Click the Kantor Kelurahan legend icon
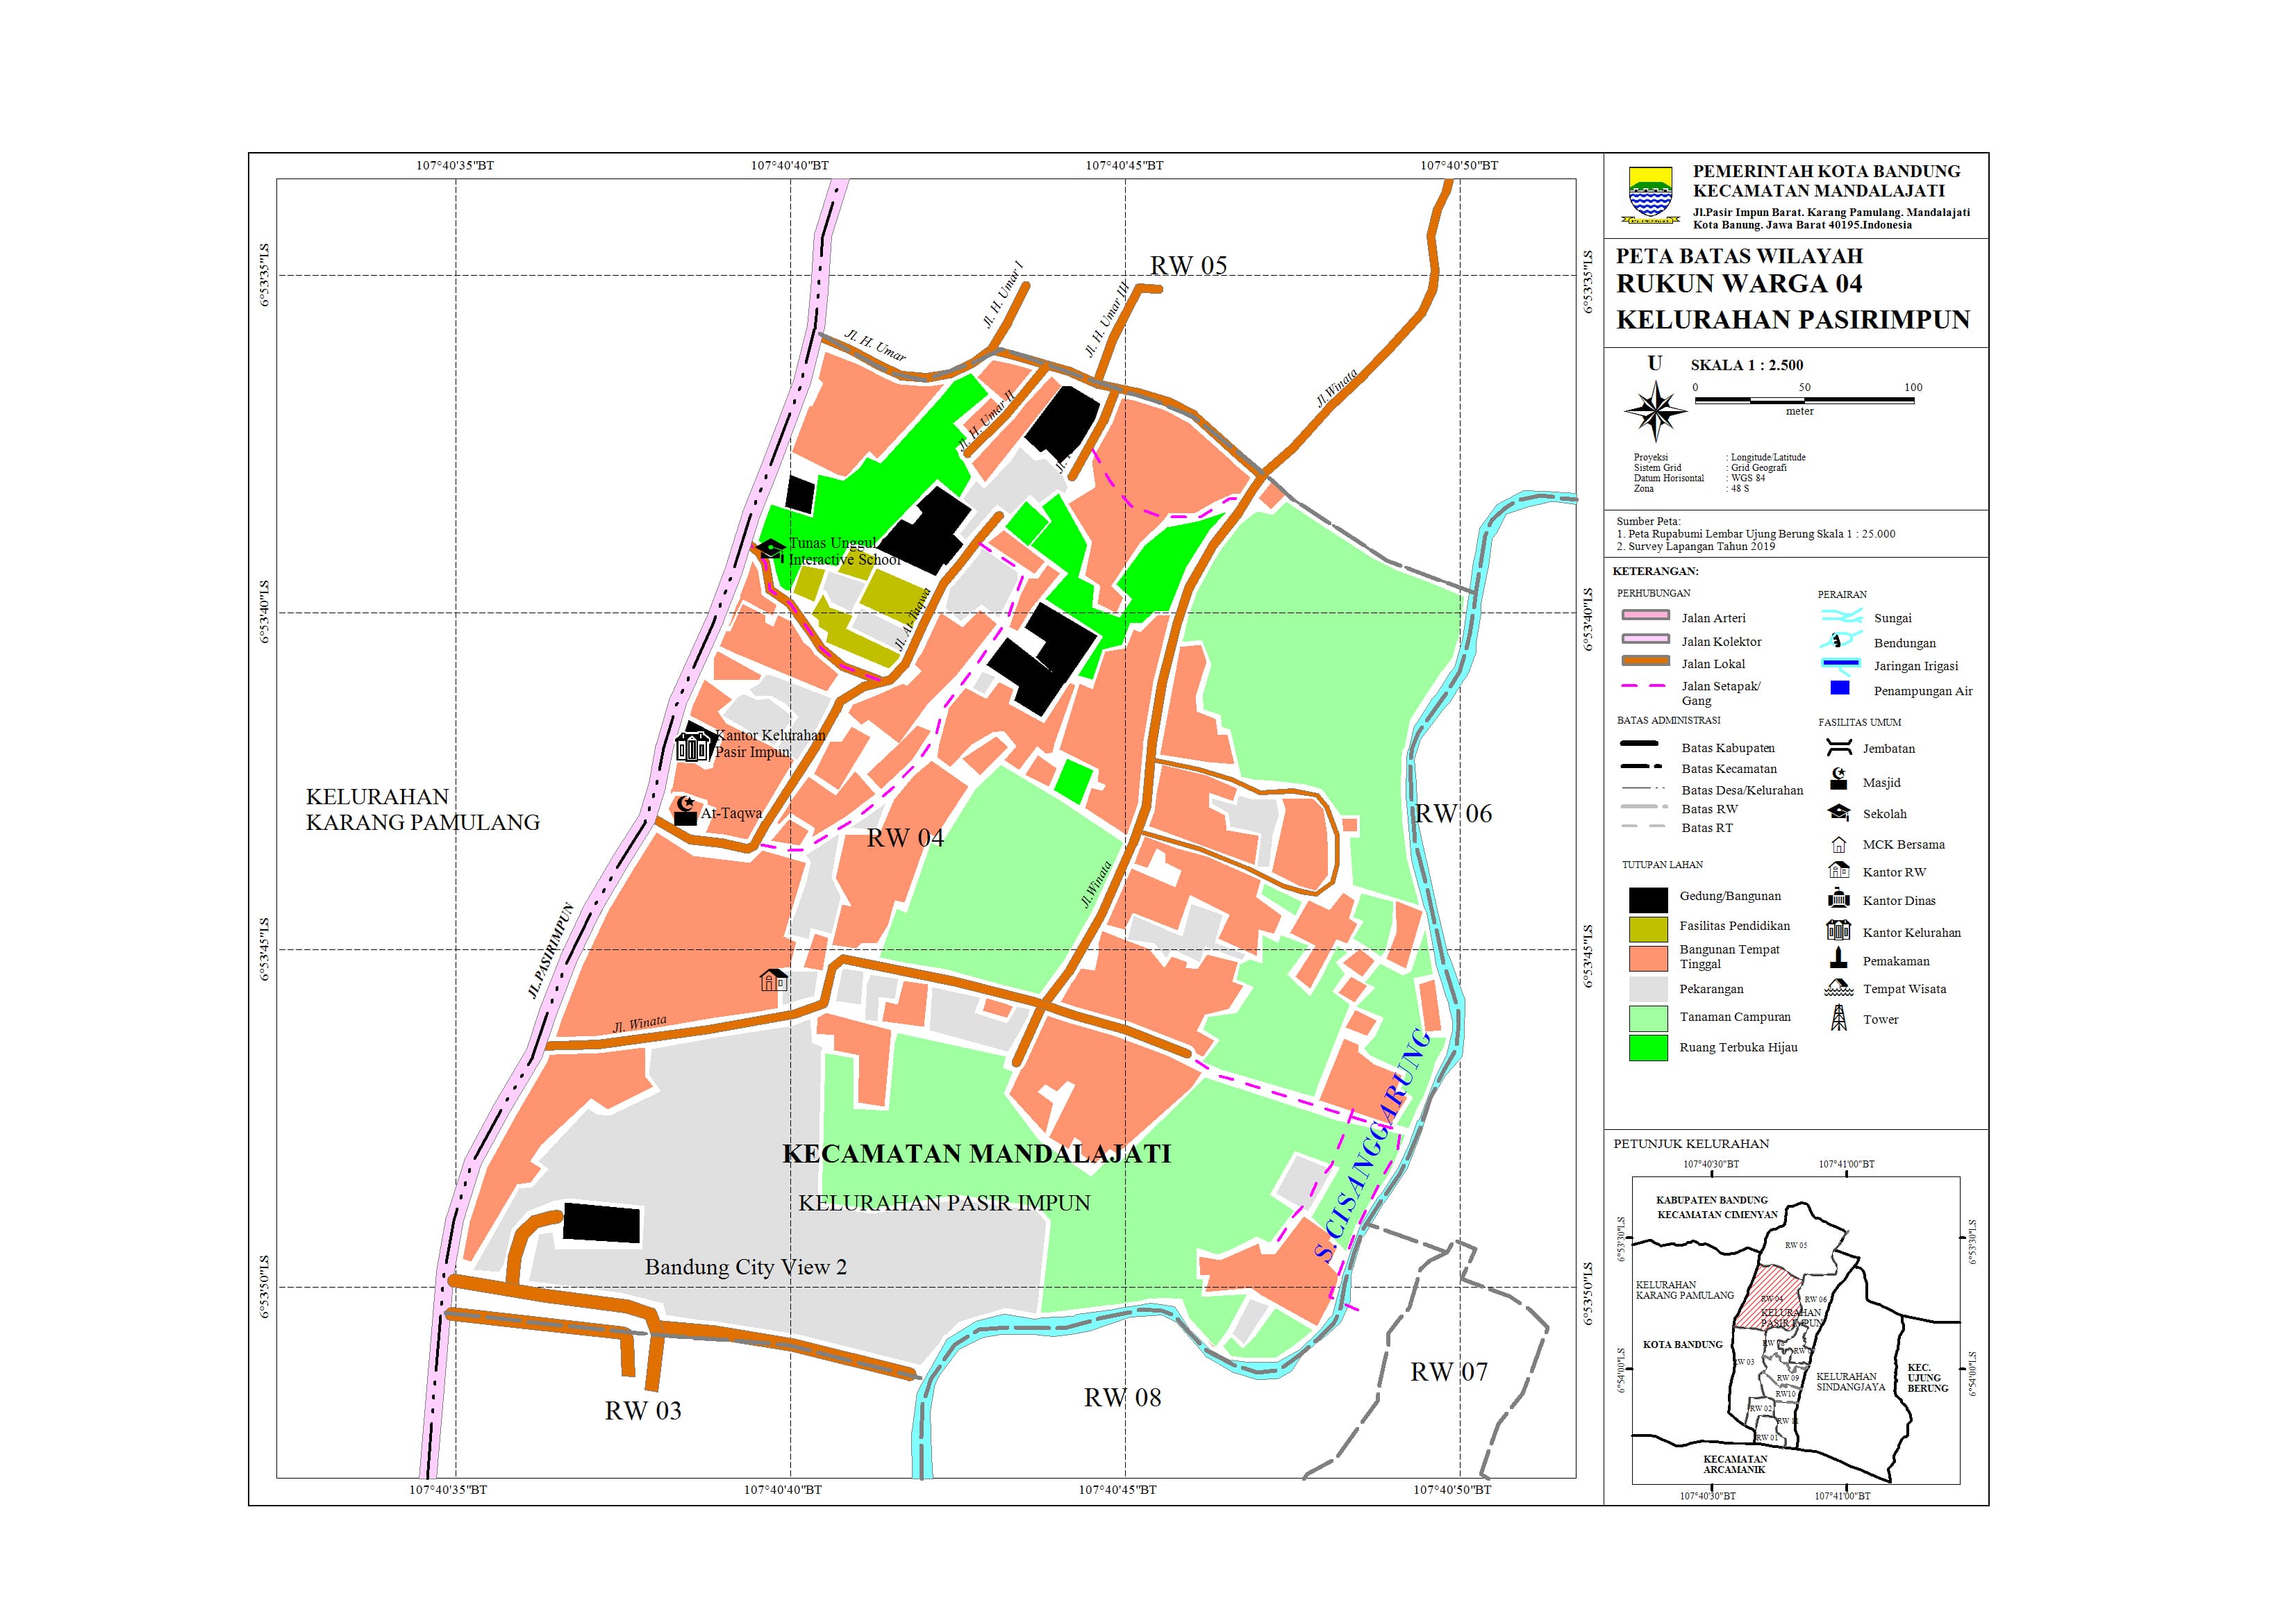This screenshot has height=1623, width=2296. tap(1838, 931)
